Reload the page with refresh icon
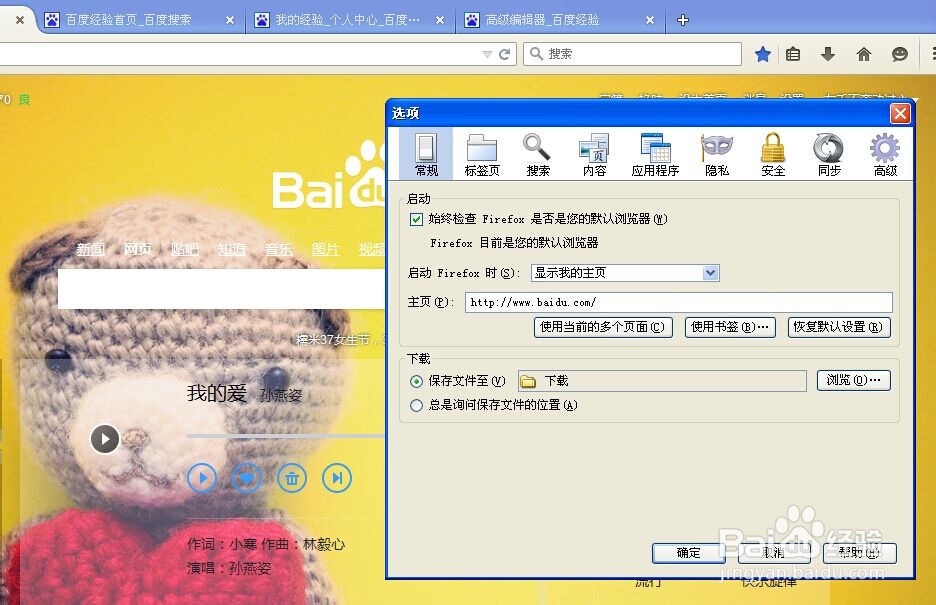Screen dimensions: 936x605 tap(504, 54)
